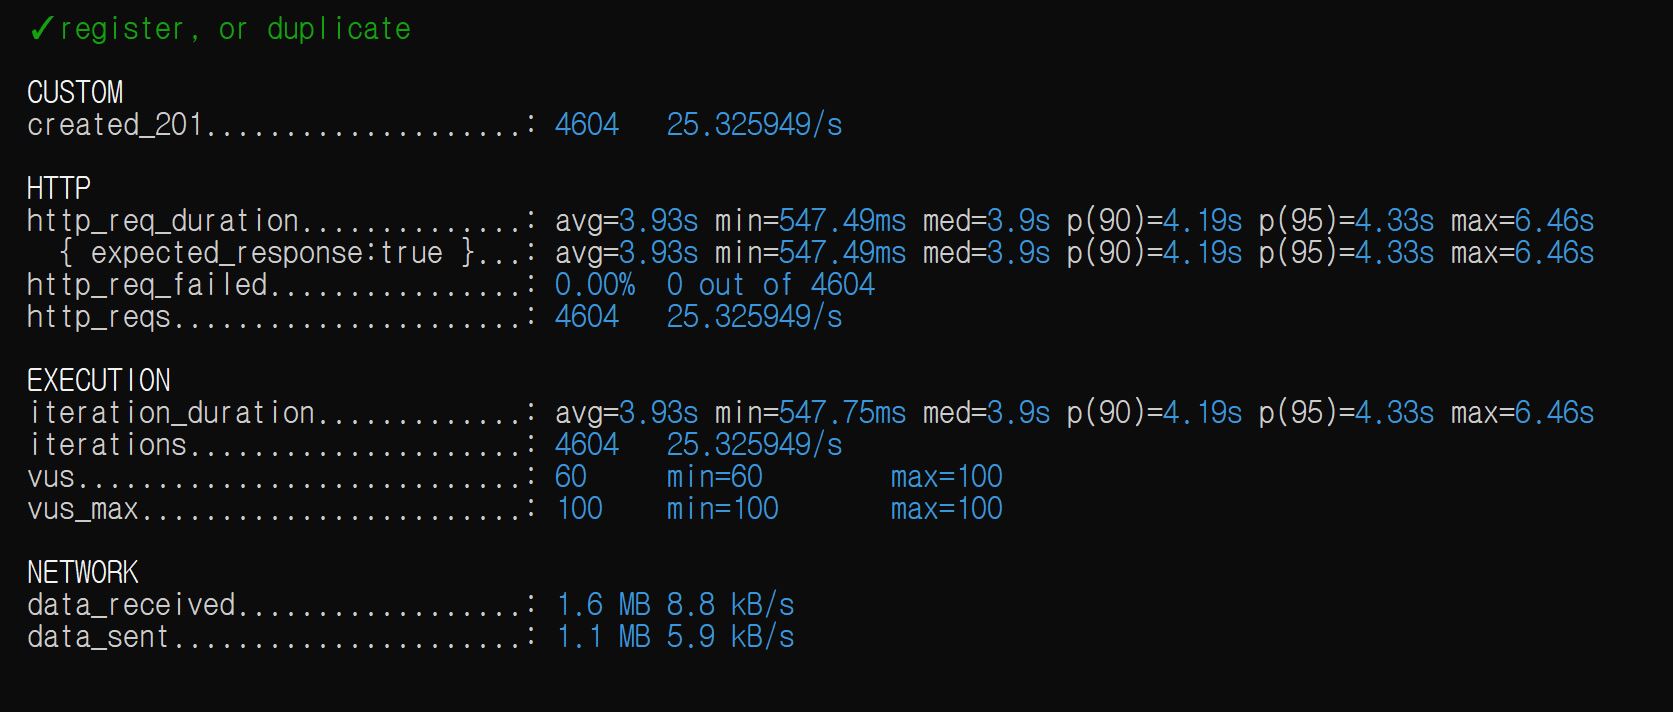Click the green checkmark before register

pyautogui.click(x=41, y=29)
